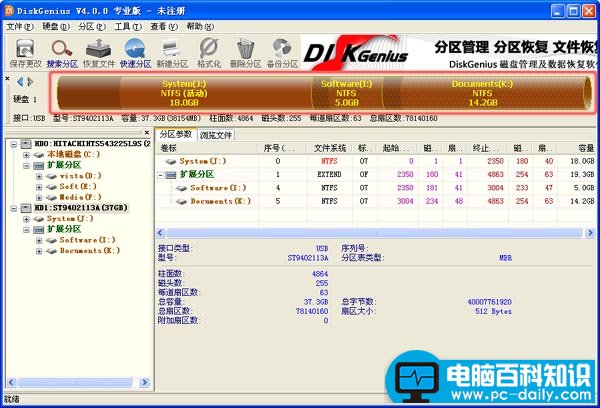Image resolution: width=600 pixels, height=408 pixels.
Task: Click the Software(I:) drive icon in partition table
Action: [x=181, y=188]
